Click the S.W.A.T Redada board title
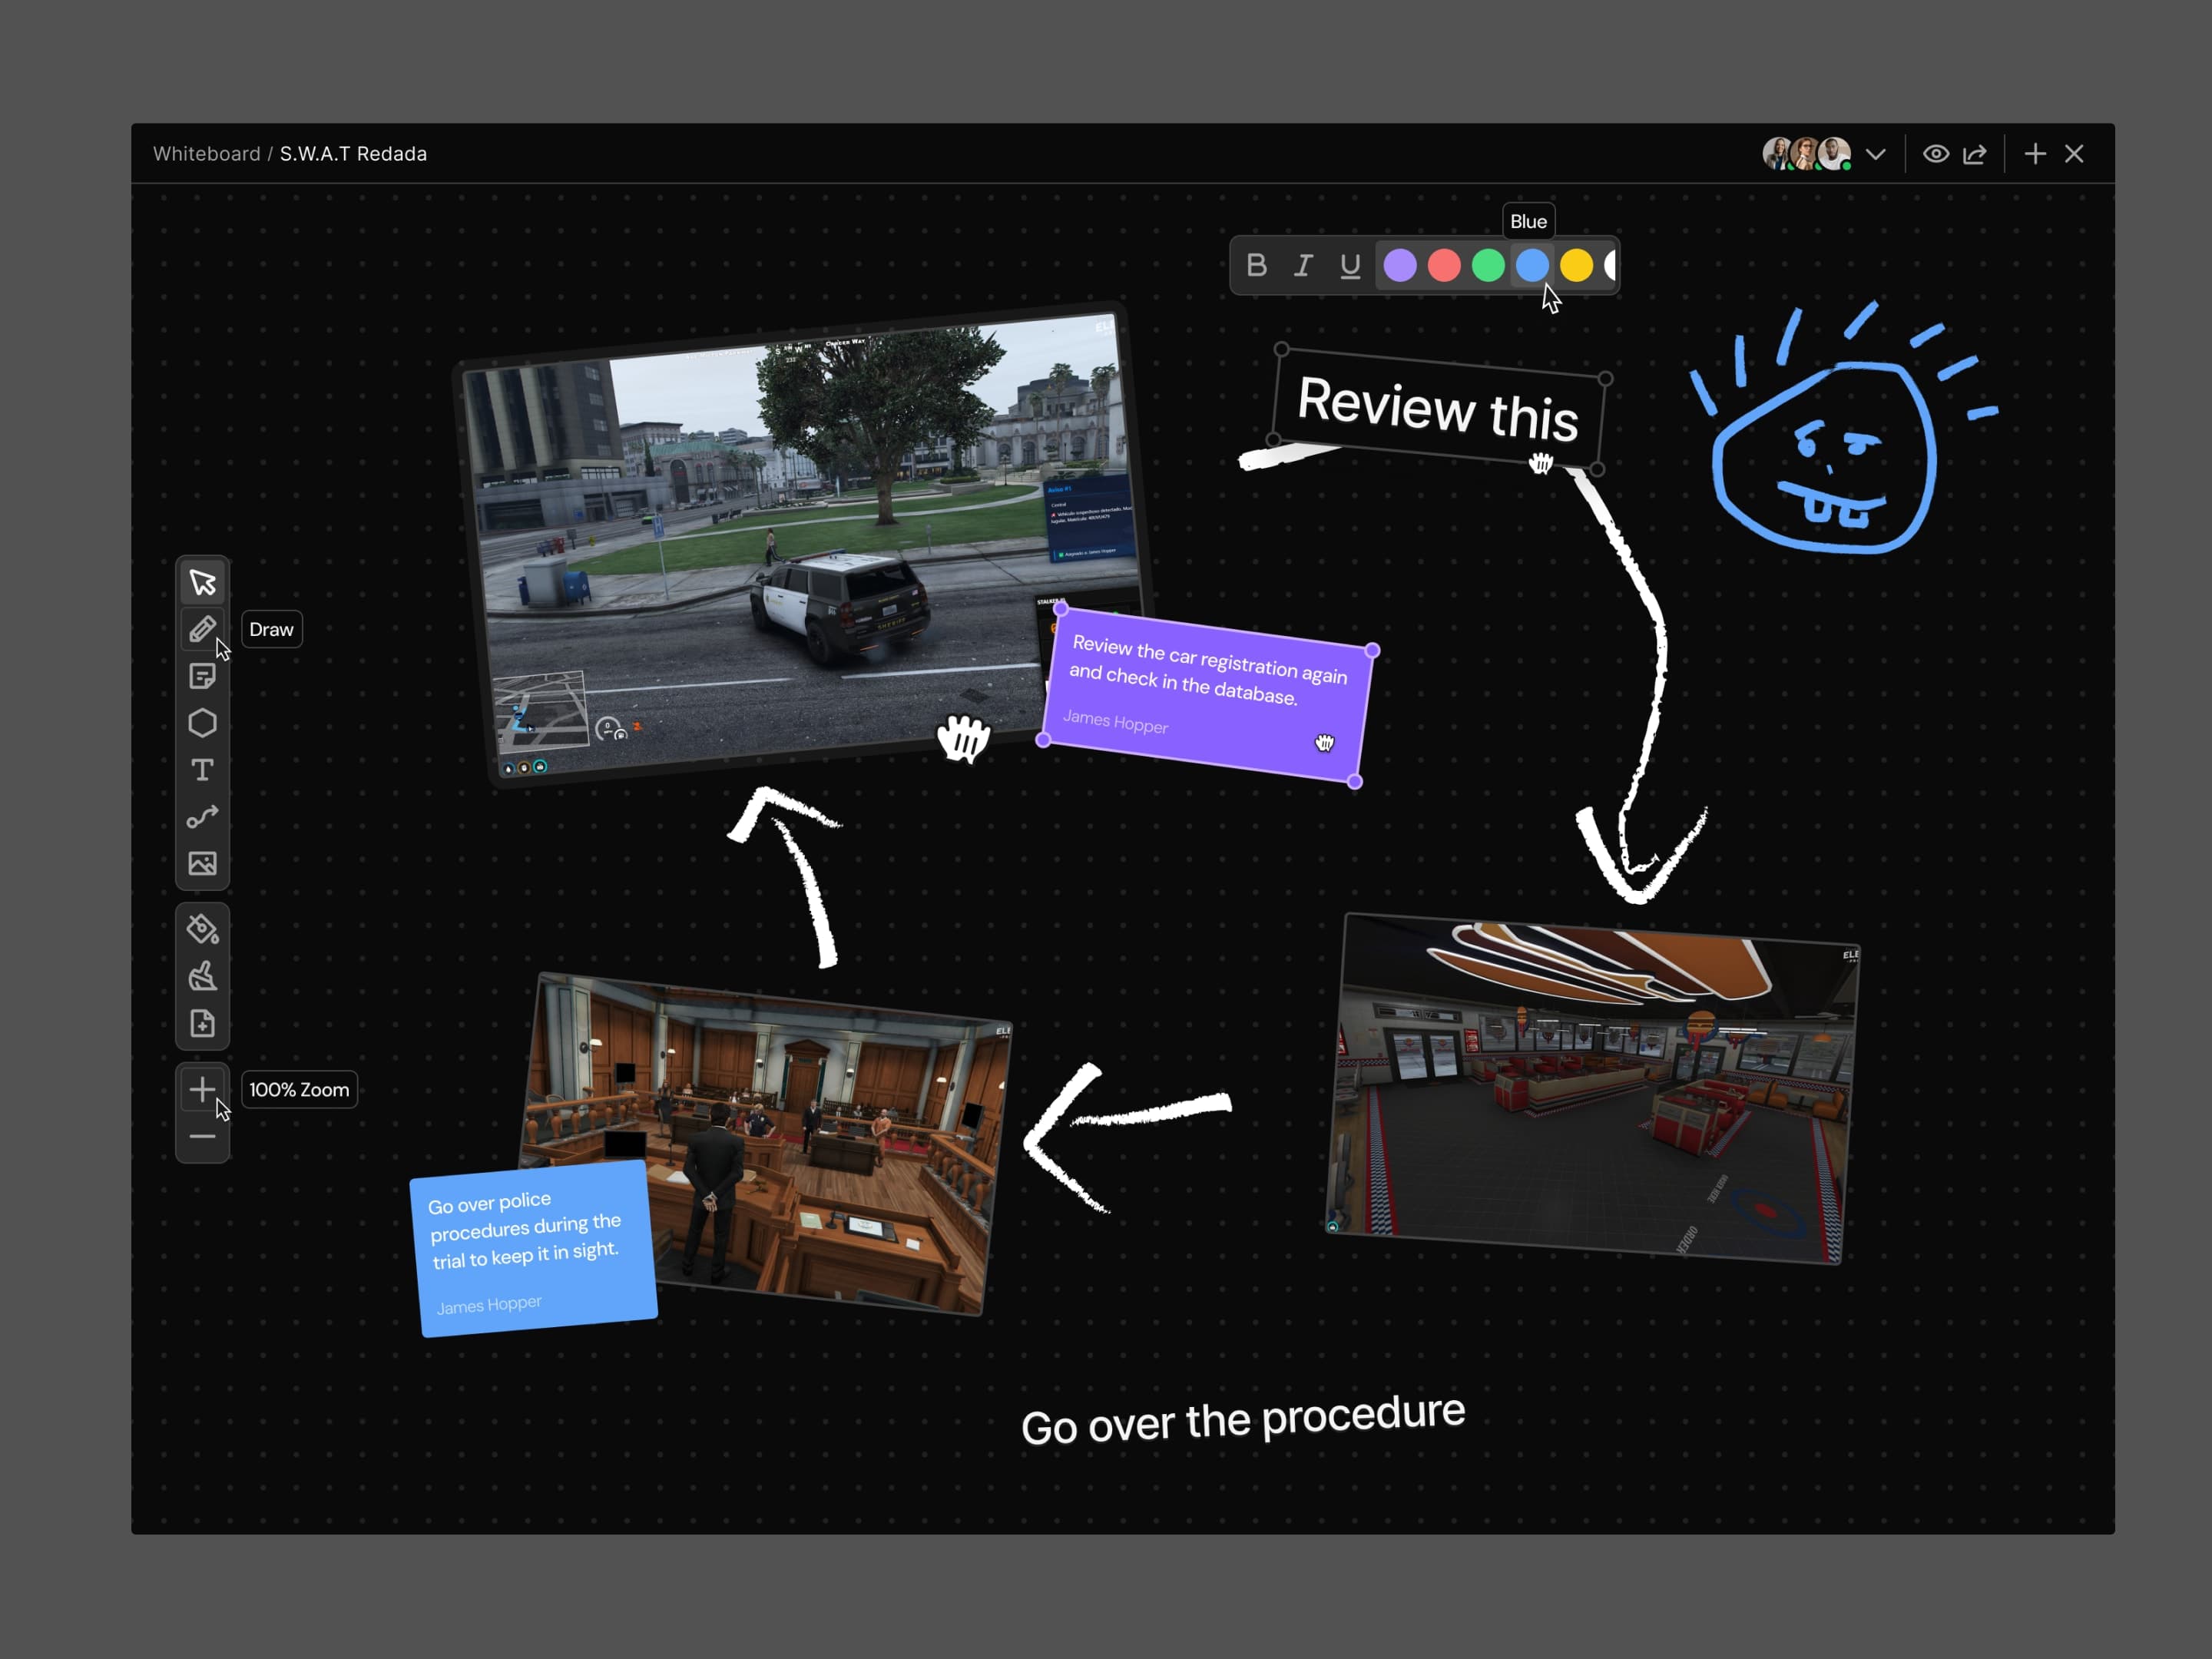Screen dimensions: 2212x1659 tap(353, 154)
